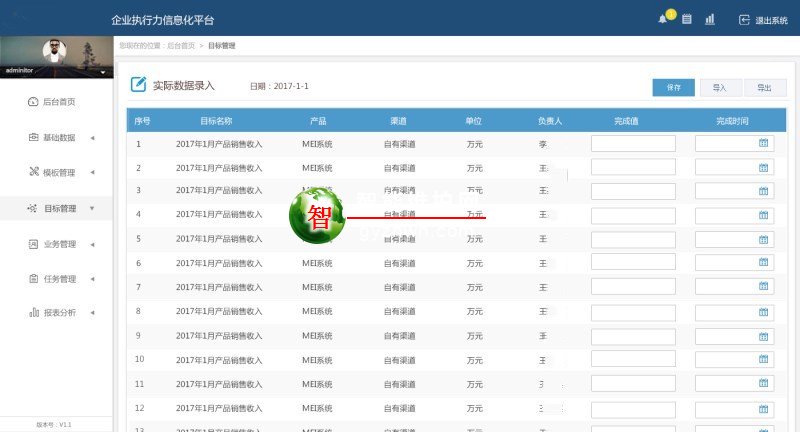Open the notification bell in header

coord(662,19)
